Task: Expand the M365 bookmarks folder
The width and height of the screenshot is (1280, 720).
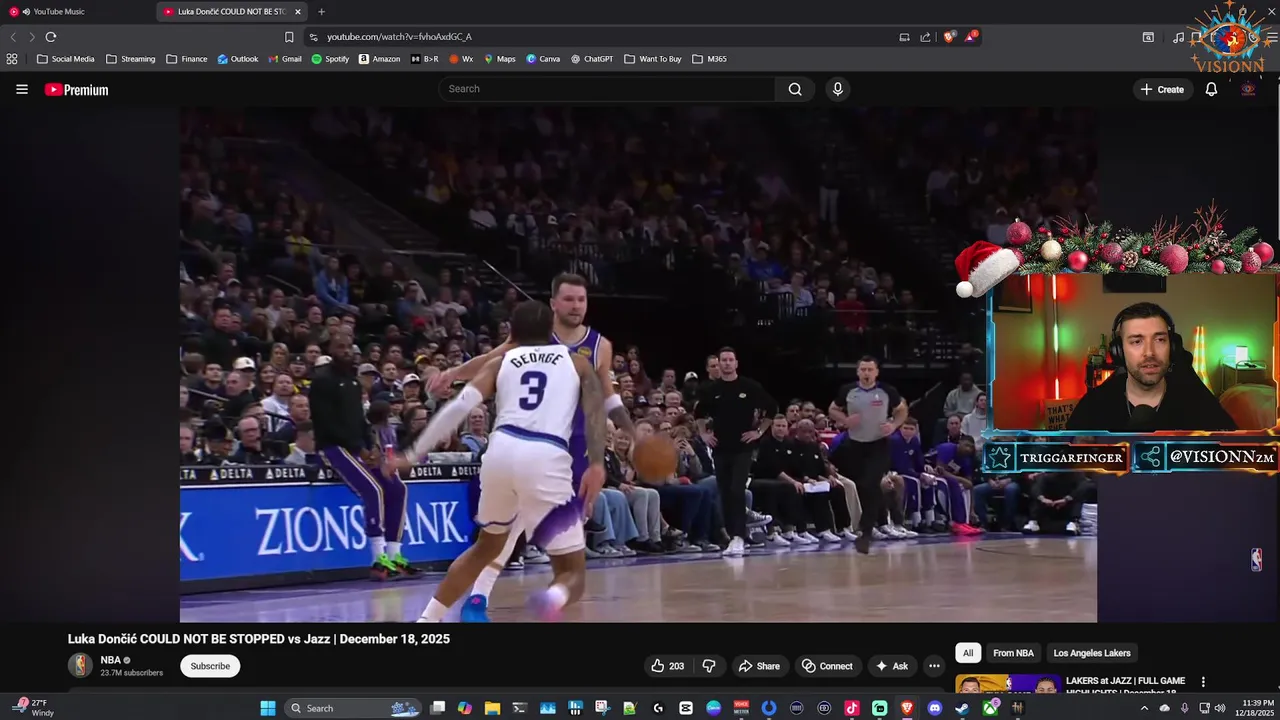Action: (709, 59)
